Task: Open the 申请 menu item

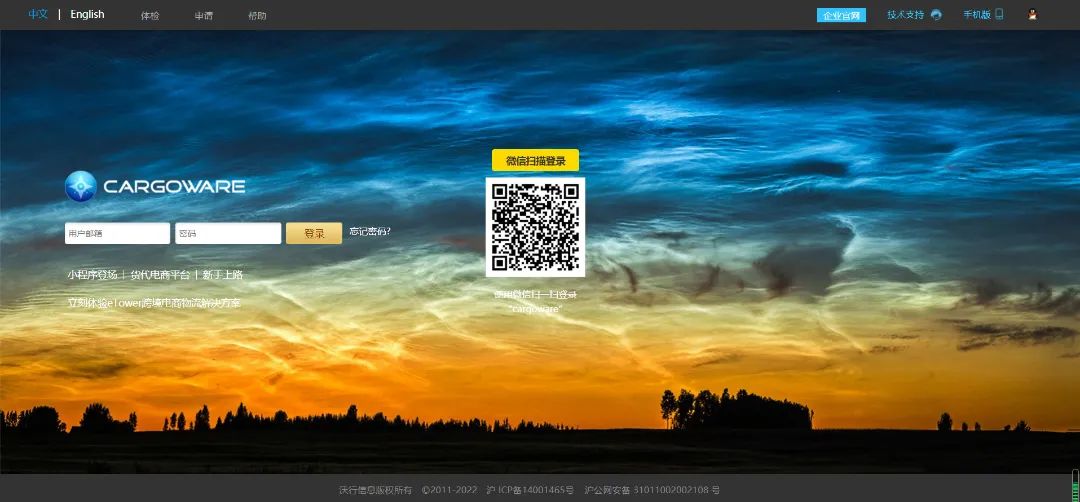Action: click(x=204, y=16)
